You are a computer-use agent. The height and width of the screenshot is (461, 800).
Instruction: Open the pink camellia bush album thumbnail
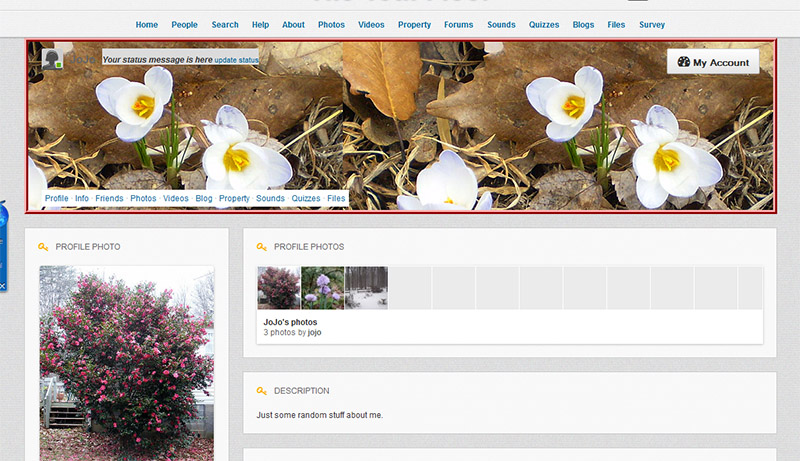(x=278, y=288)
